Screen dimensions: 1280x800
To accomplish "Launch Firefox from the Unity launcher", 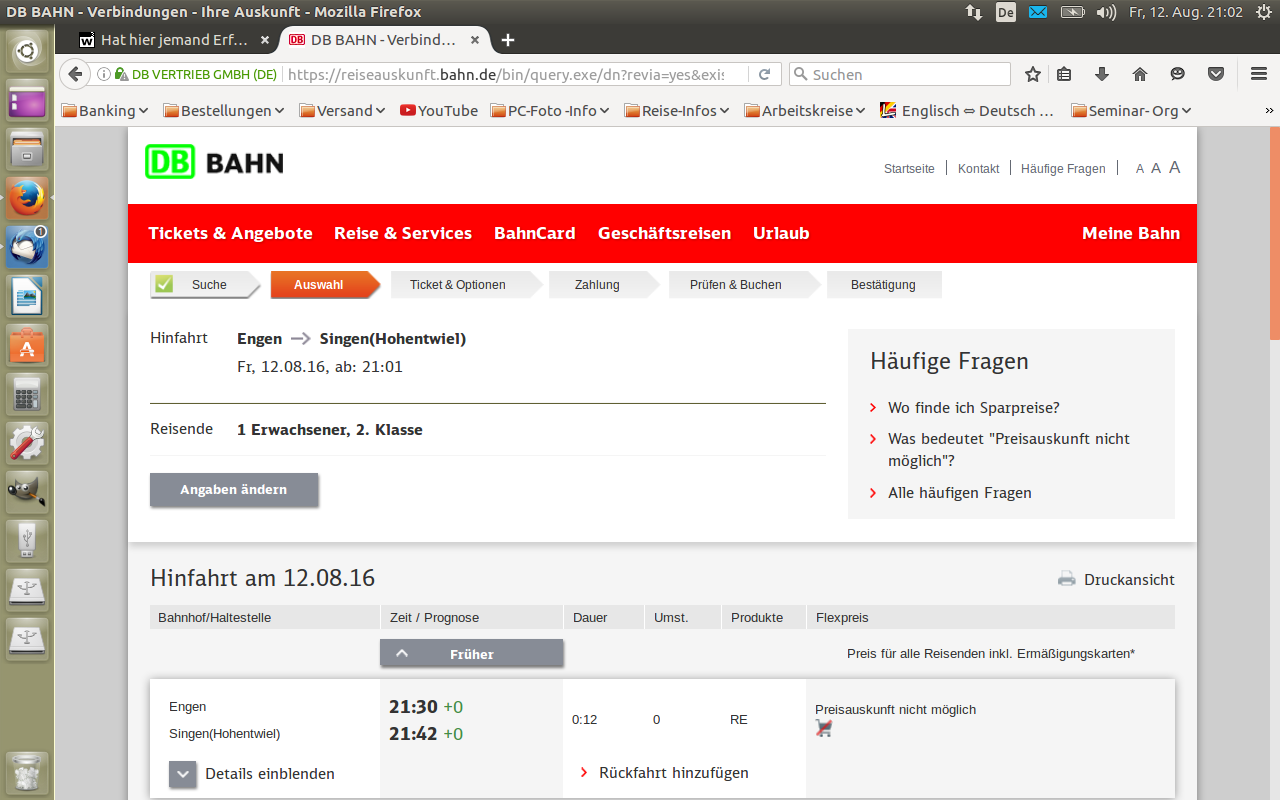I will [x=27, y=198].
